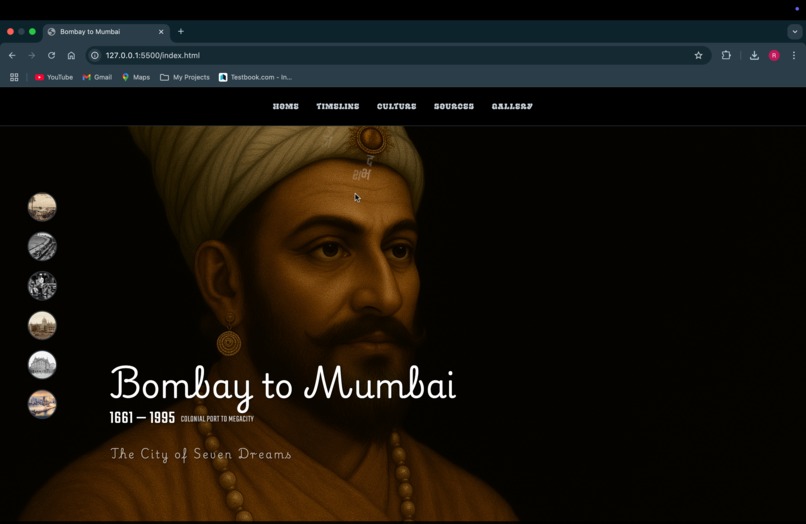Viewport: 806px width, 524px height.
Task: Open the browser home page icon
Action: 71,56
